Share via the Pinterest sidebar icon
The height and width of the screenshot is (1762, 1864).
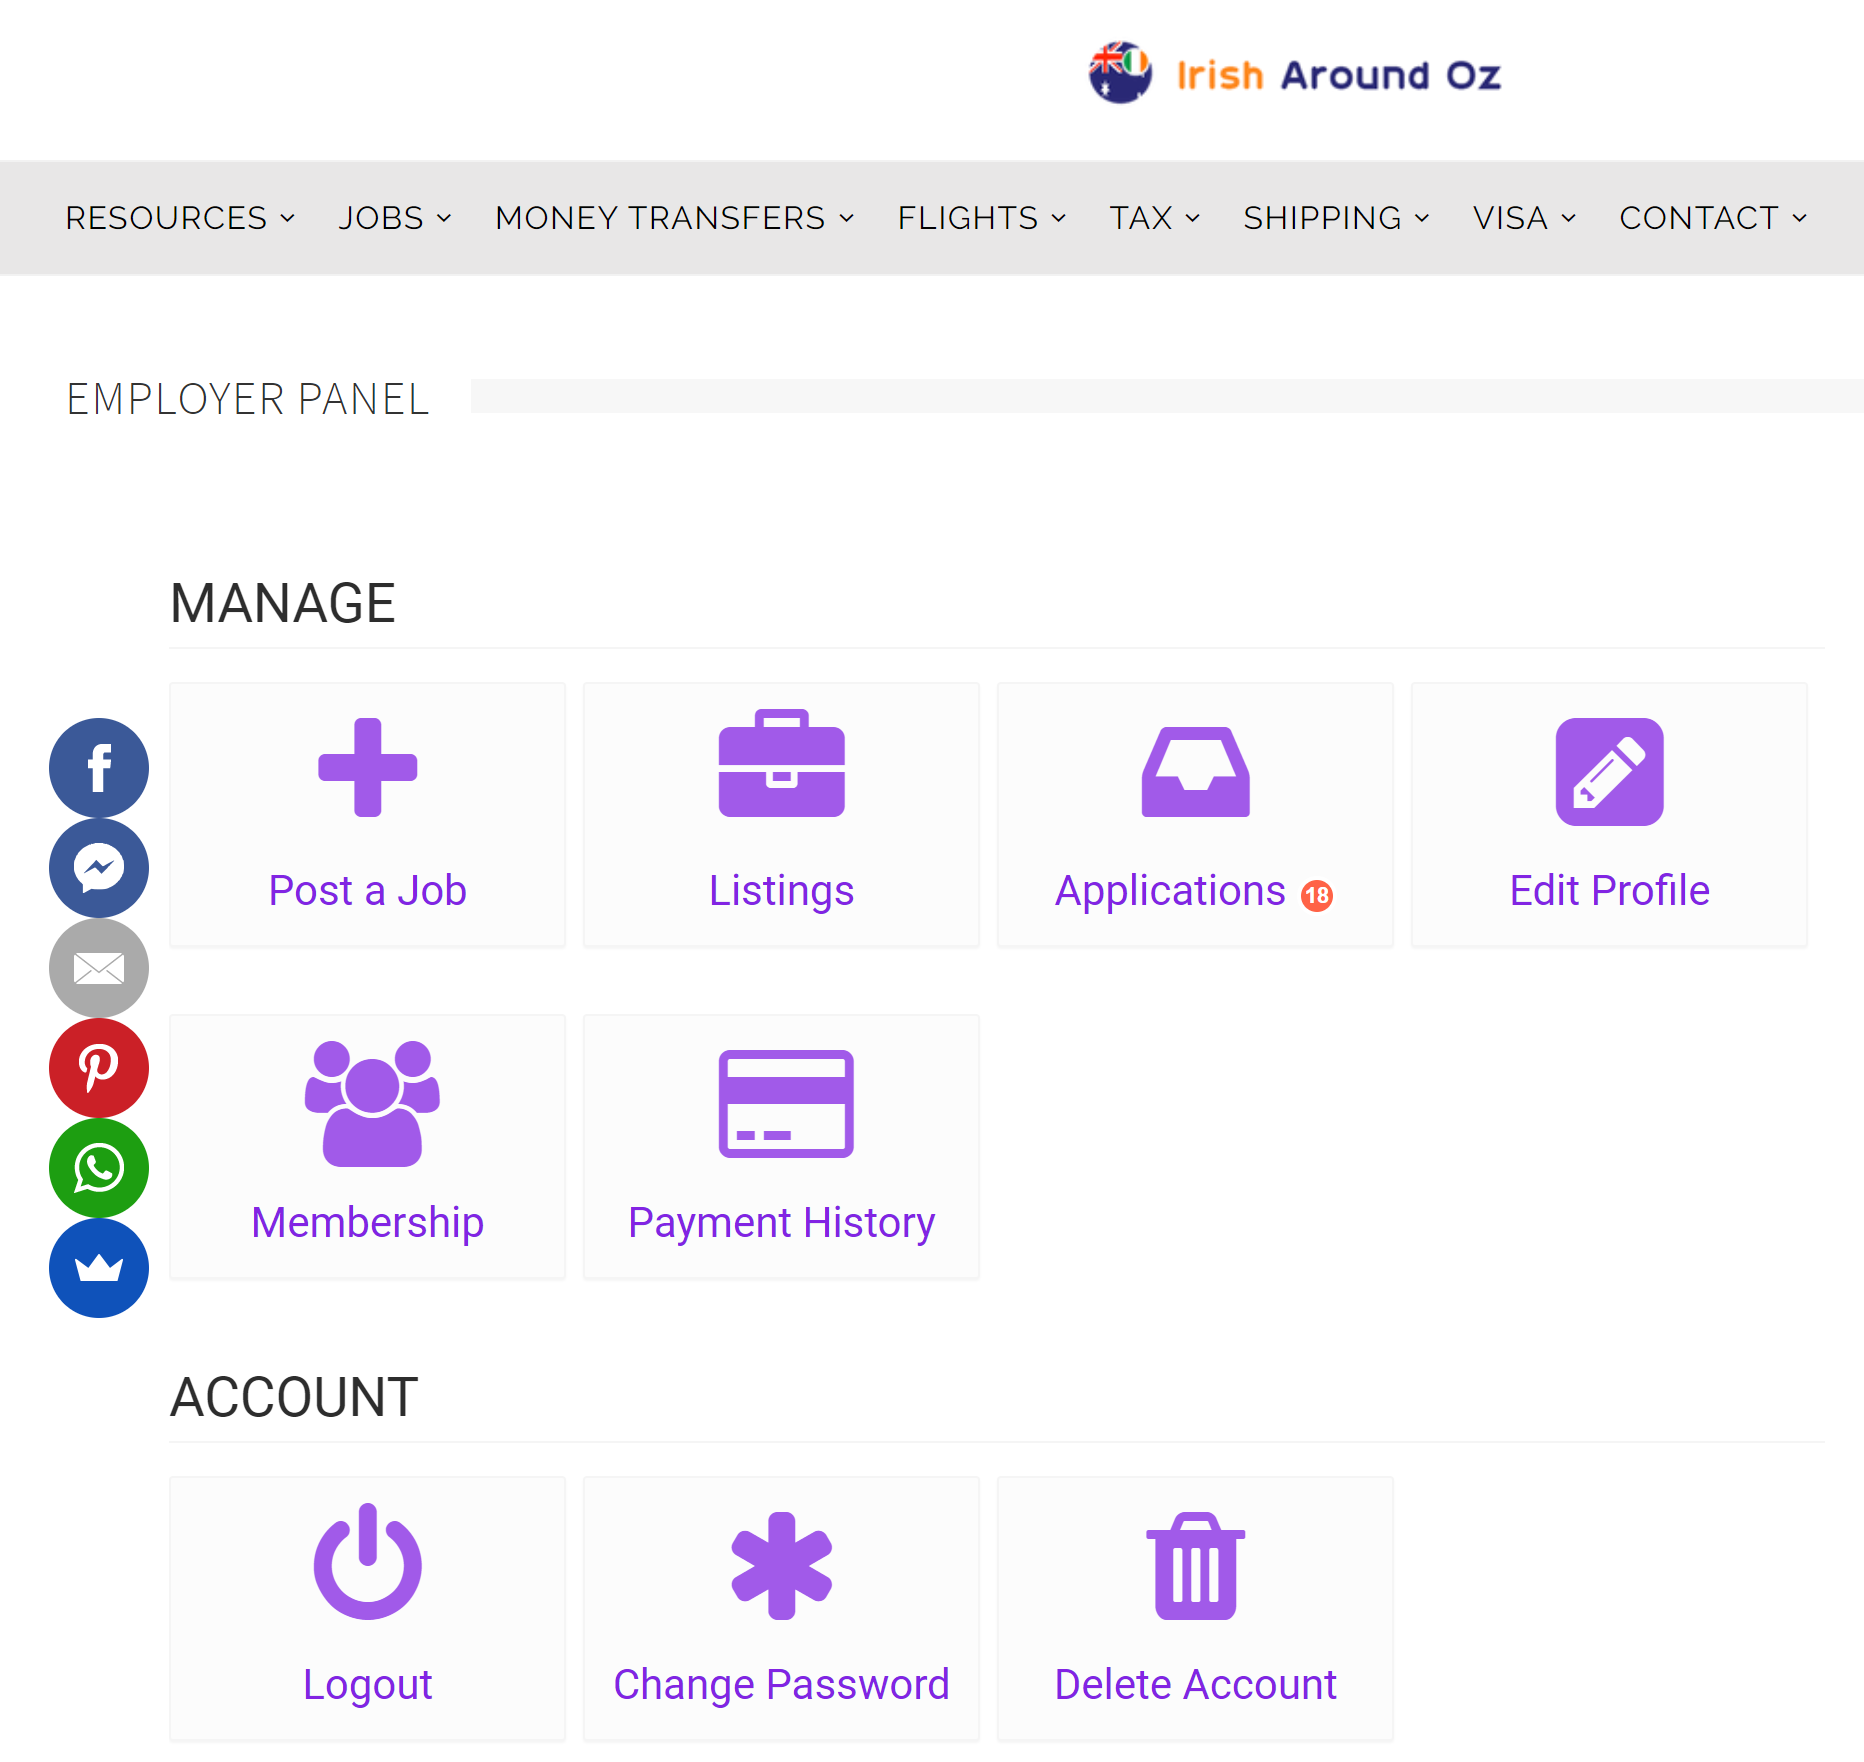click(99, 1068)
